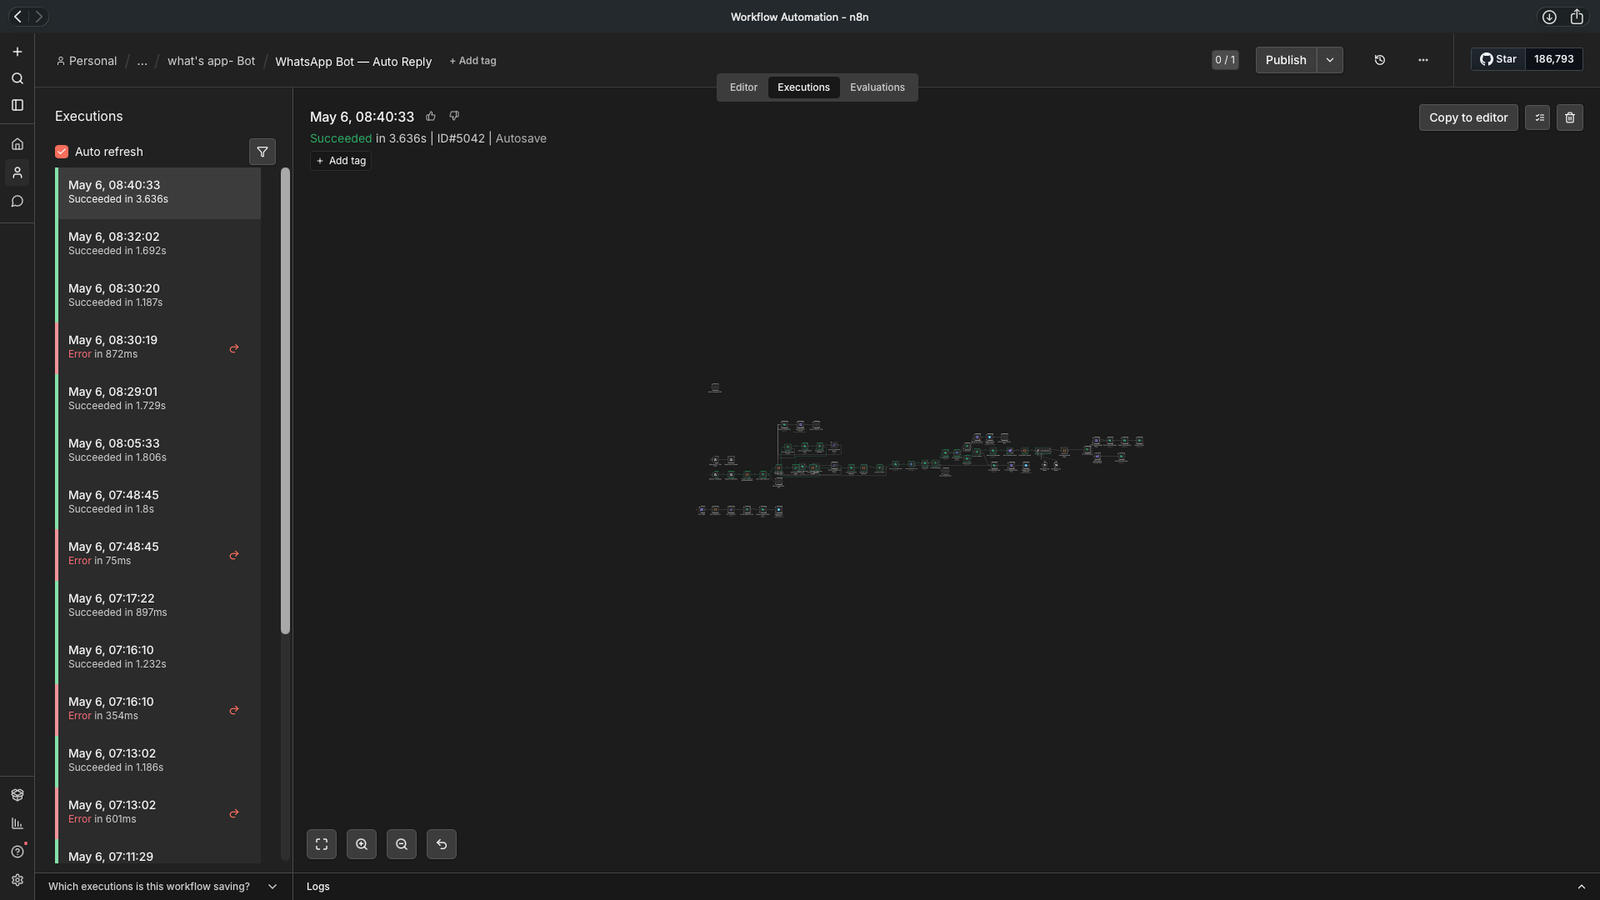Click the Logs label at bottom
The image size is (1600, 900).
pos(318,887)
